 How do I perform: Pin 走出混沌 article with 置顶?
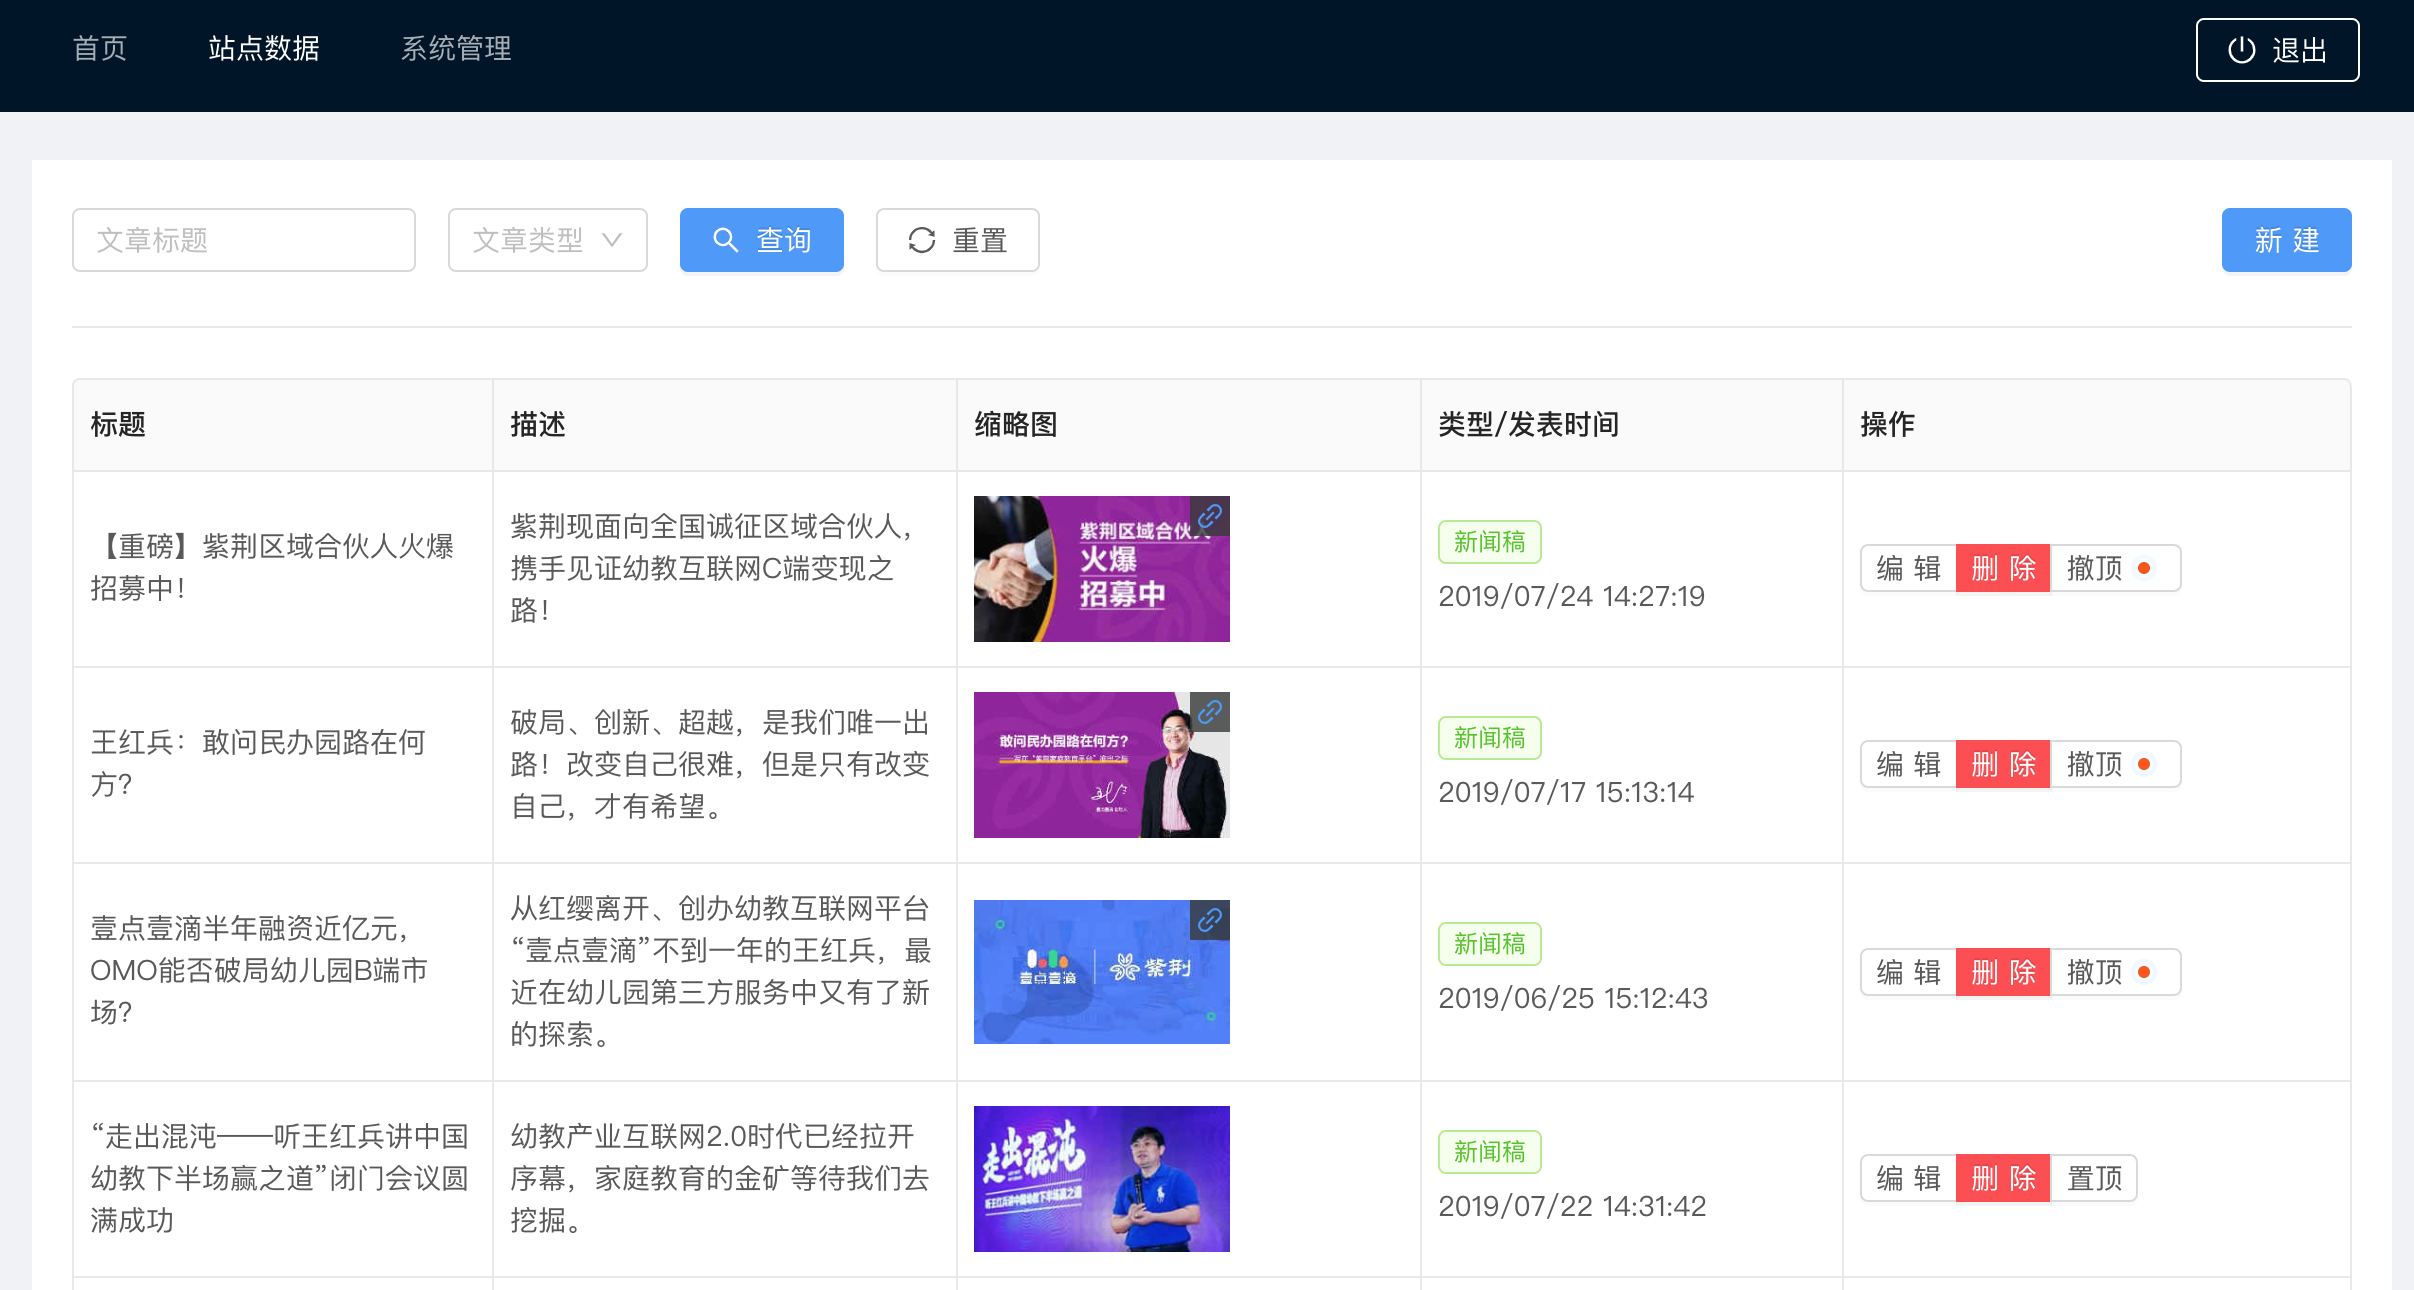[x=2094, y=1178]
